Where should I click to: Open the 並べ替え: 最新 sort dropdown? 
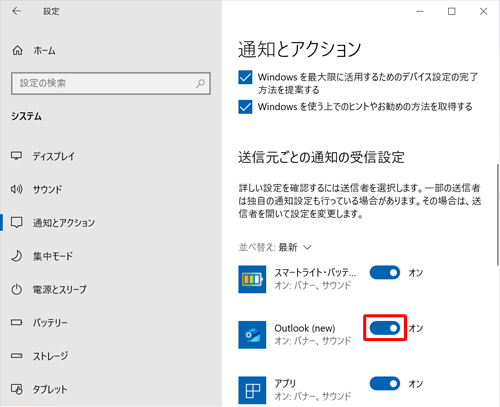(x=275, y=247)
